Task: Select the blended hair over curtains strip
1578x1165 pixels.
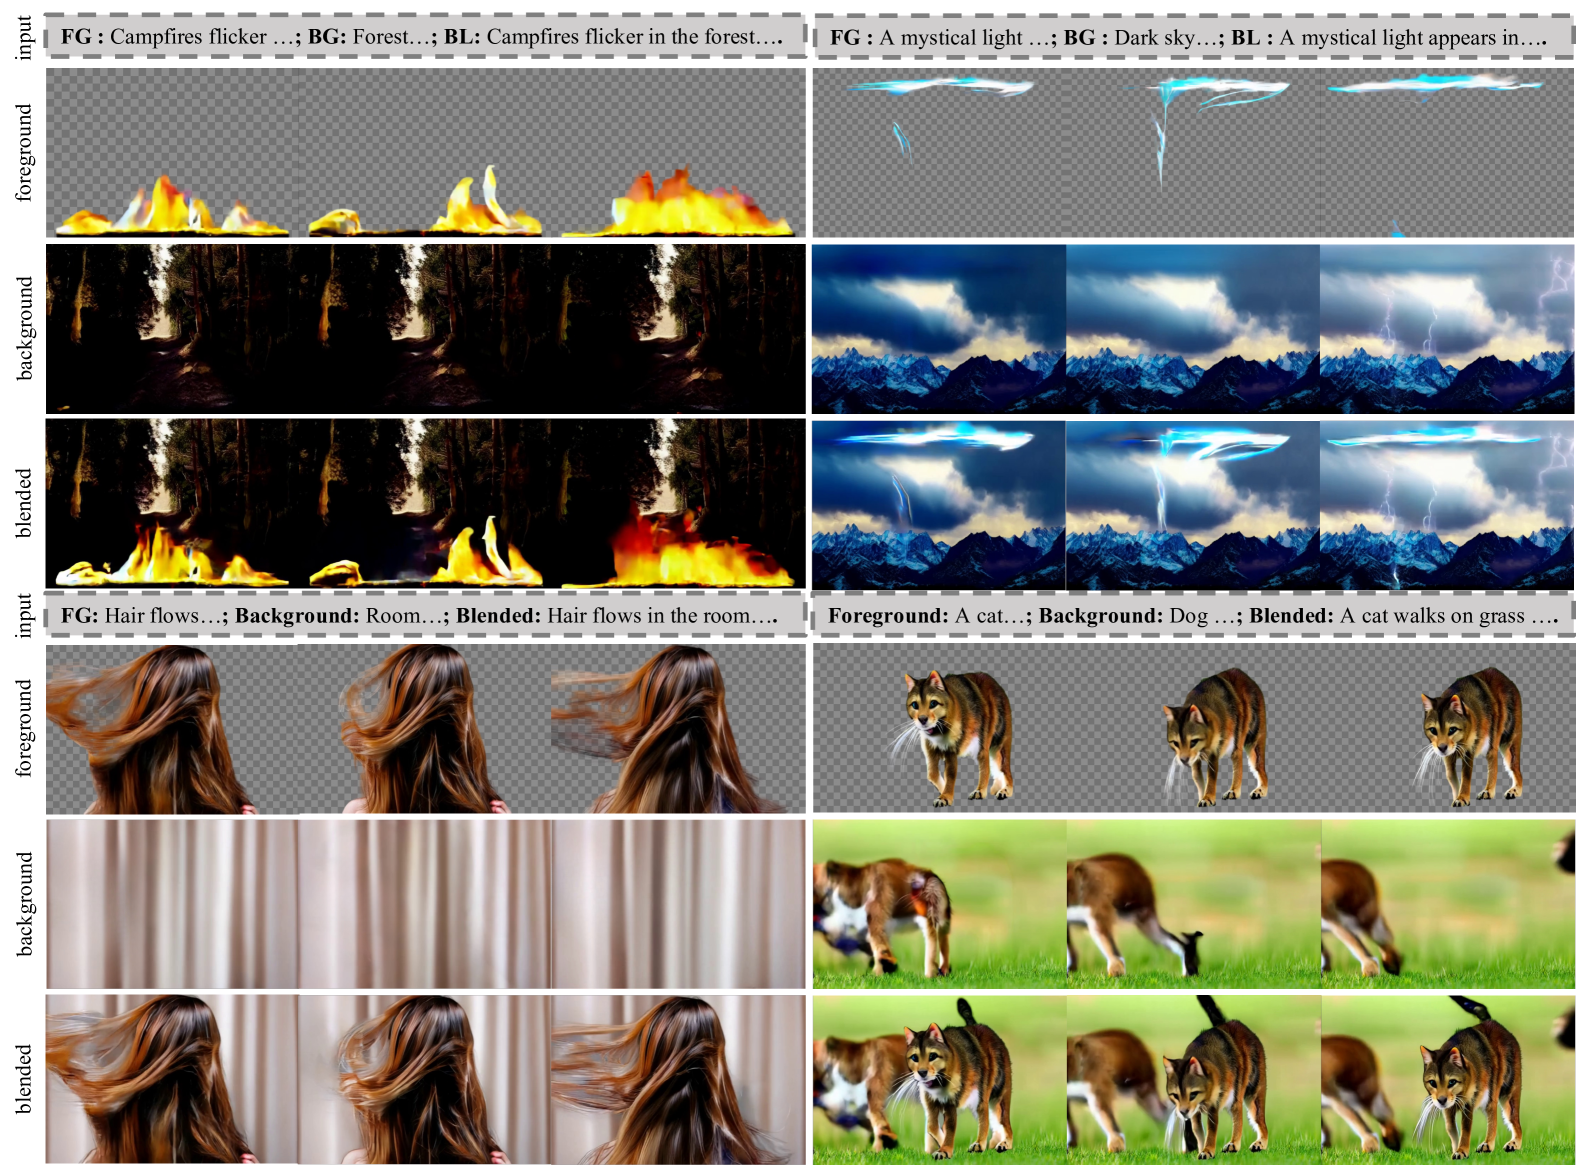Action: click(425, 1079)
